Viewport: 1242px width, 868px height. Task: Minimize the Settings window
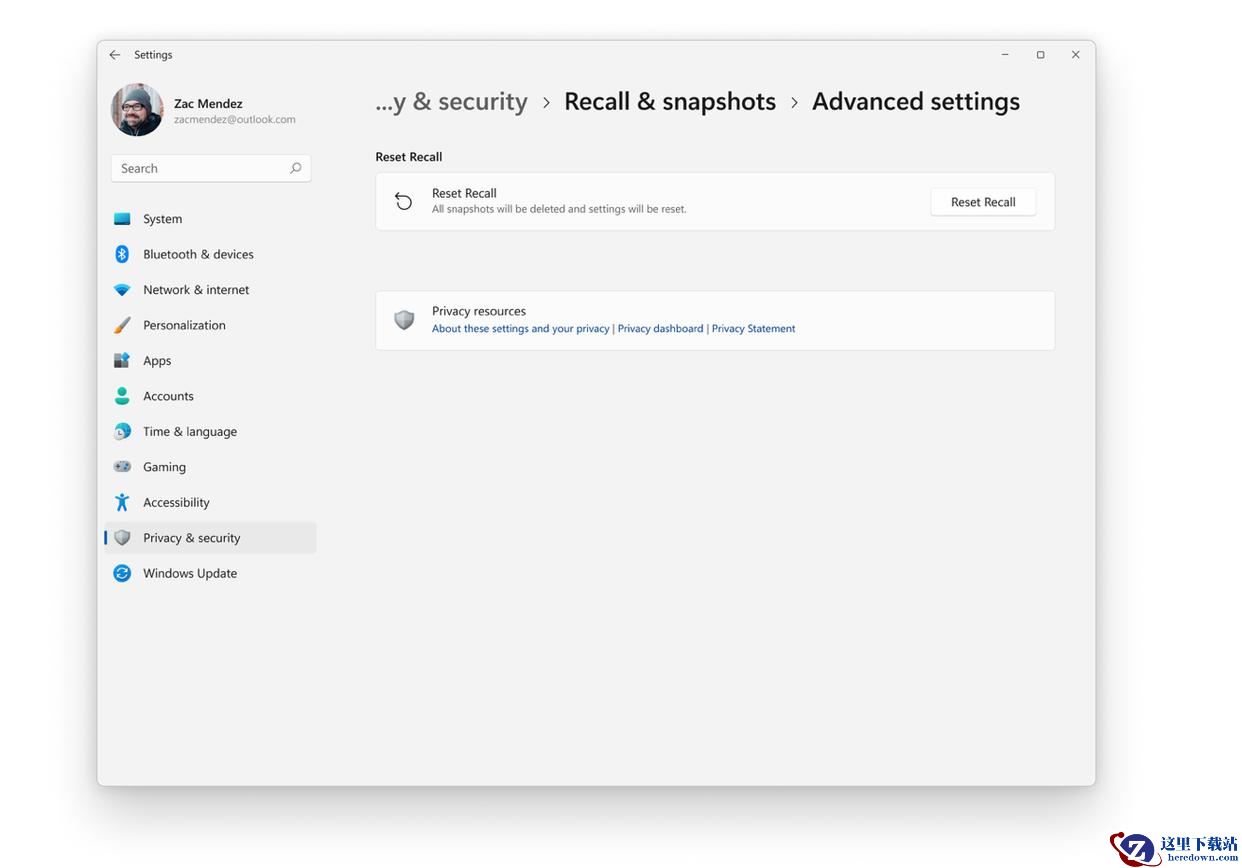click(x=1005, y=55)
